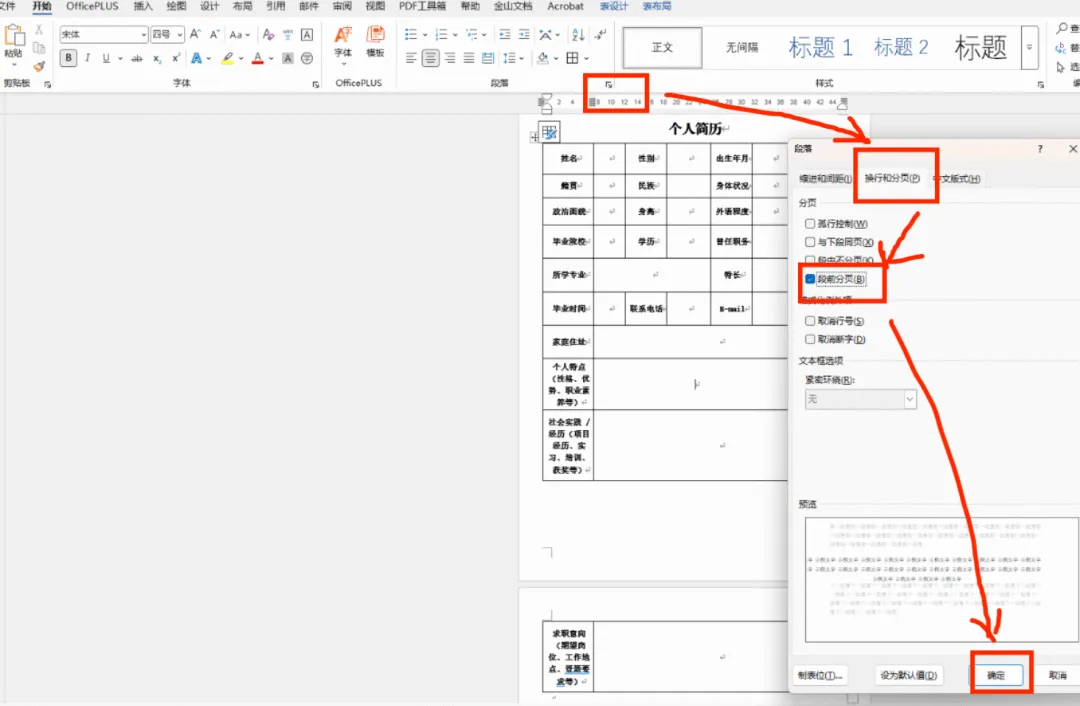Click the table move handle

pos(534,137)
